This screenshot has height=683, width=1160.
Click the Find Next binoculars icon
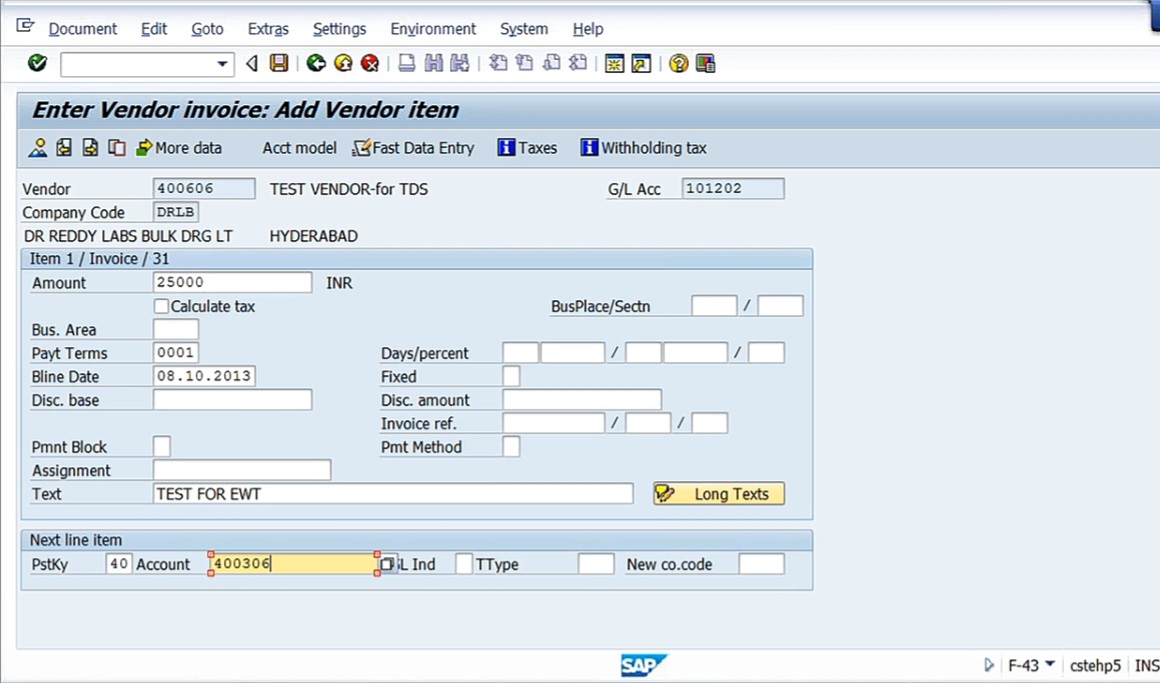pos(460,63)
